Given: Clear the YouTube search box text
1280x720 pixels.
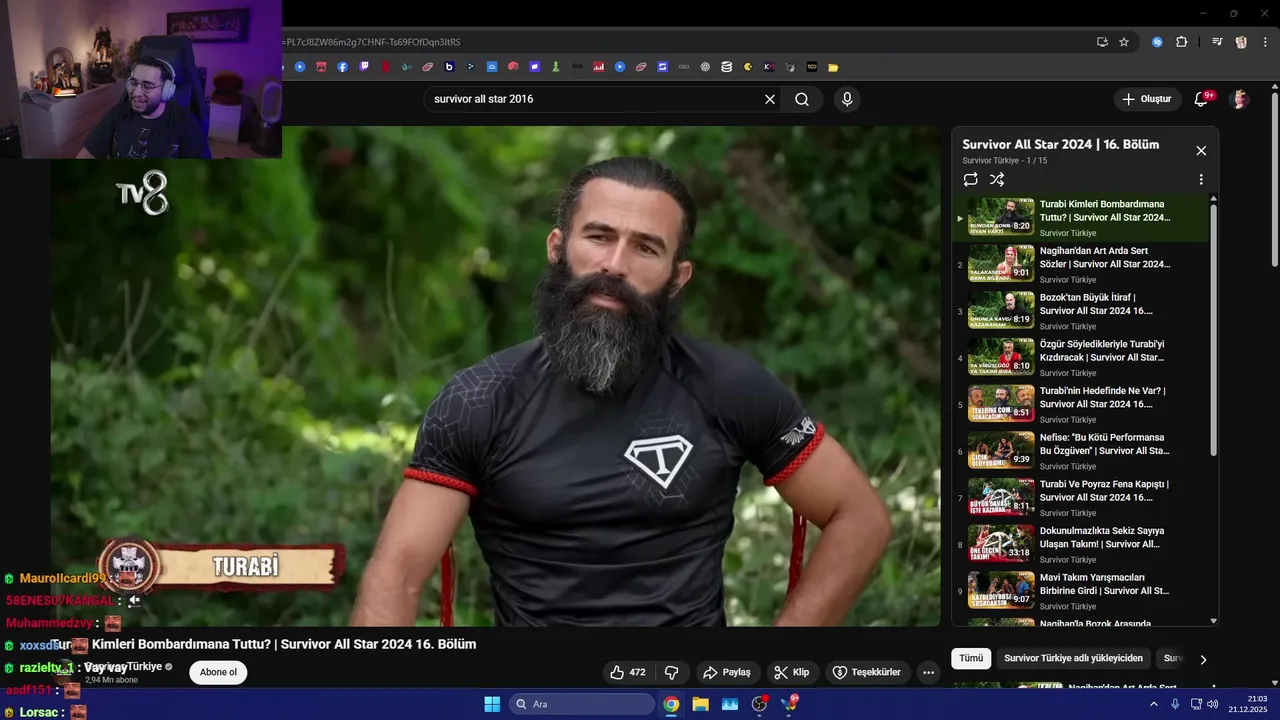Looking at the screenshot, I should pos(770,99).
